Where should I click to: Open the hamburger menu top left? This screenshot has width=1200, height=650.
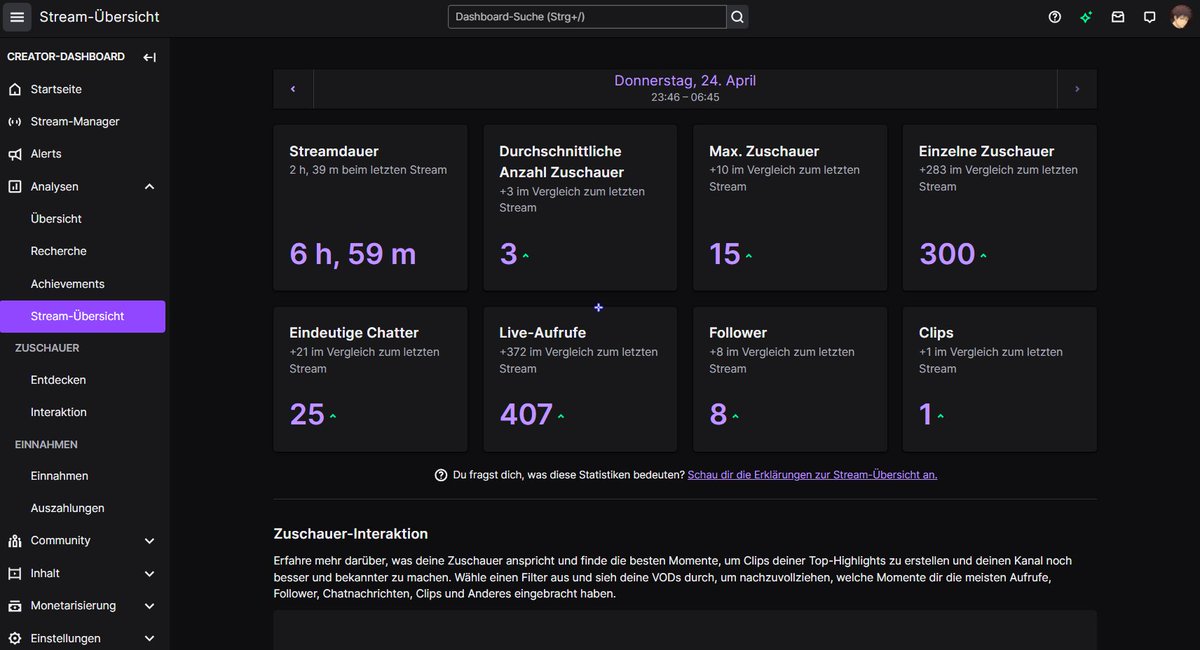coord(16,16)
